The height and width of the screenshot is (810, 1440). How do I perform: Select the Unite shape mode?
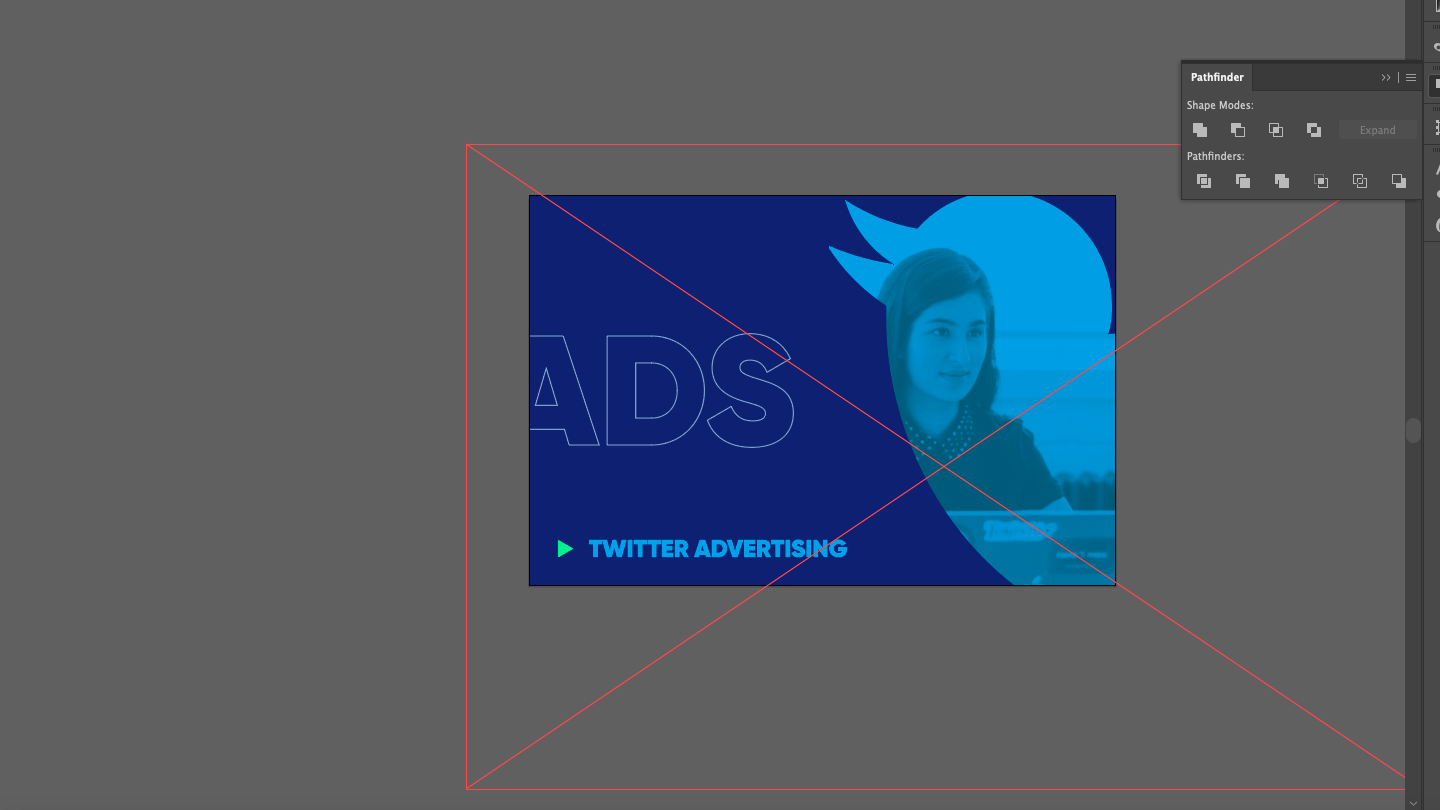pos(1199,130)
